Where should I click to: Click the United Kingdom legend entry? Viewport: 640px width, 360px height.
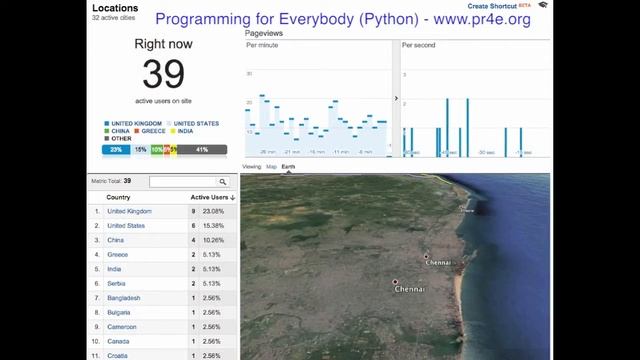(133, 123)
